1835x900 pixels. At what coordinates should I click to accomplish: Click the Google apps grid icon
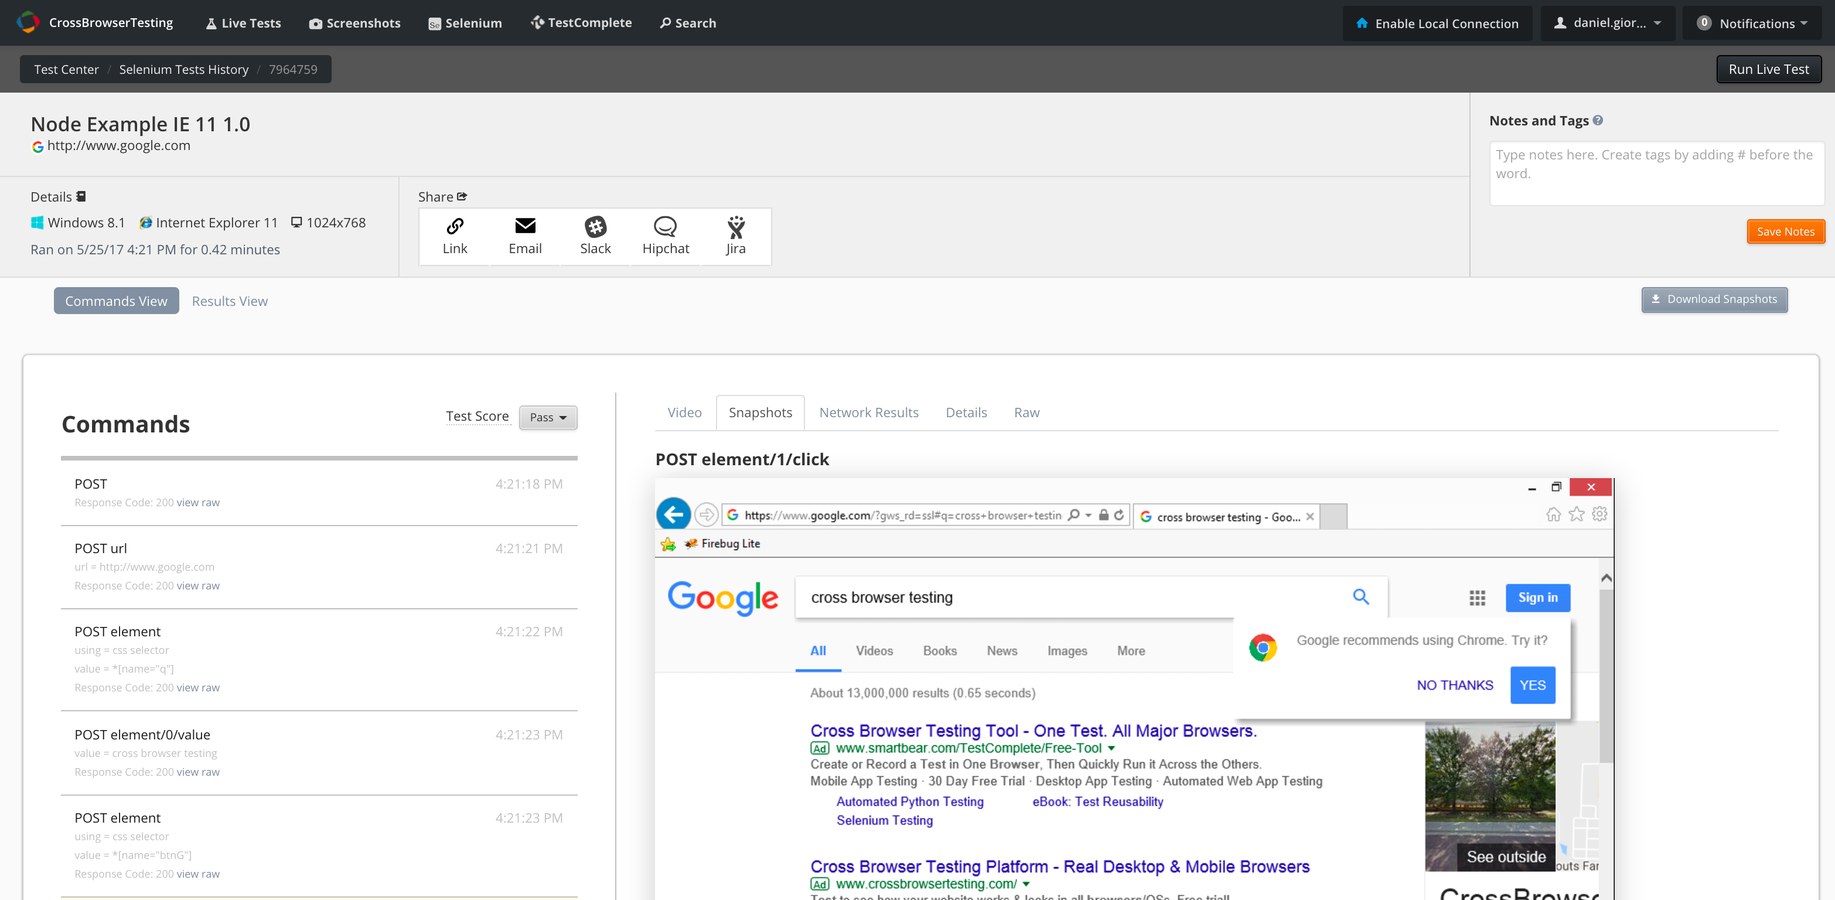tap(1477, 598)
